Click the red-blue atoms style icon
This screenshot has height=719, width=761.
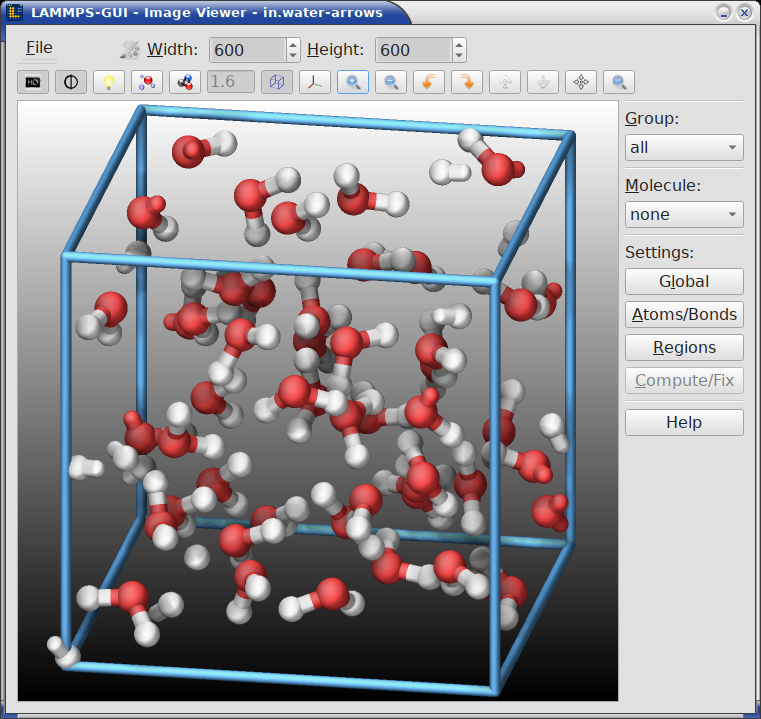(x=147, y=82)
